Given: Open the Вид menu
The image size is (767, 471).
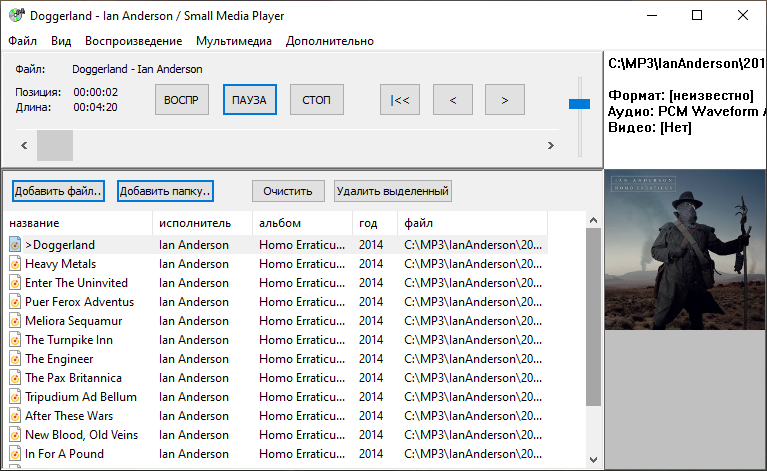Looking at the screenshot, I should (61, 41).
